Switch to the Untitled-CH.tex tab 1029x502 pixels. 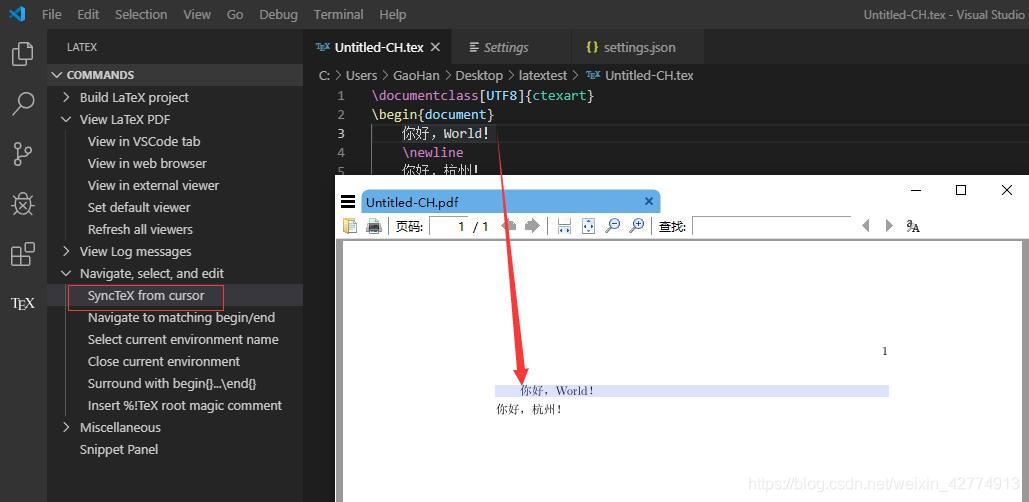(x=379, y=47)
